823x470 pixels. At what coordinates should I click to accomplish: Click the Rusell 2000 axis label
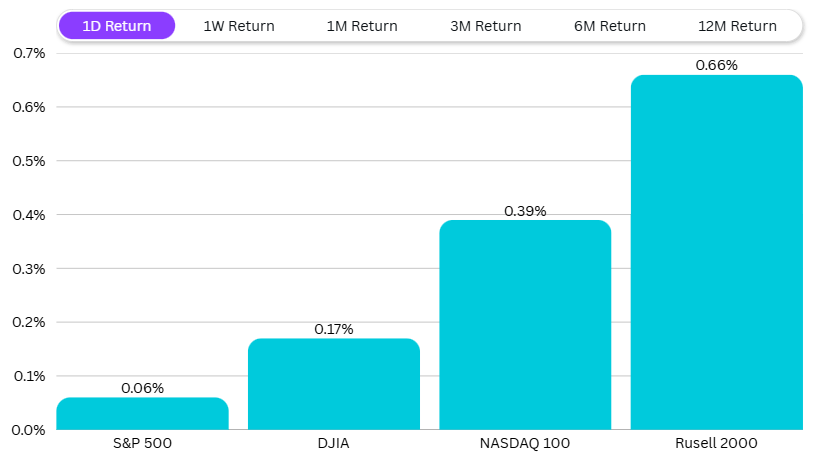coord(716,443)
